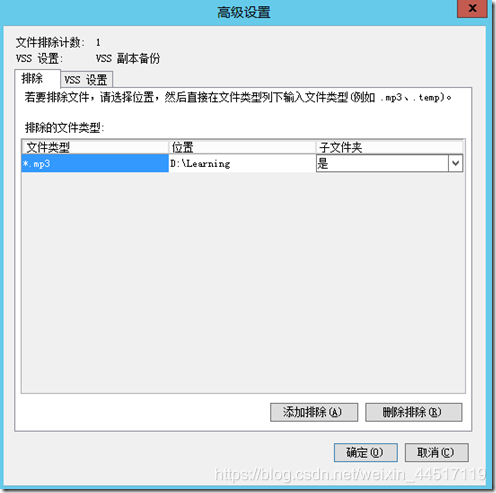Viewport: 496px width, 493px height.
Task: Click the D:\Learning location cell
Action: (x=242, y=163)
